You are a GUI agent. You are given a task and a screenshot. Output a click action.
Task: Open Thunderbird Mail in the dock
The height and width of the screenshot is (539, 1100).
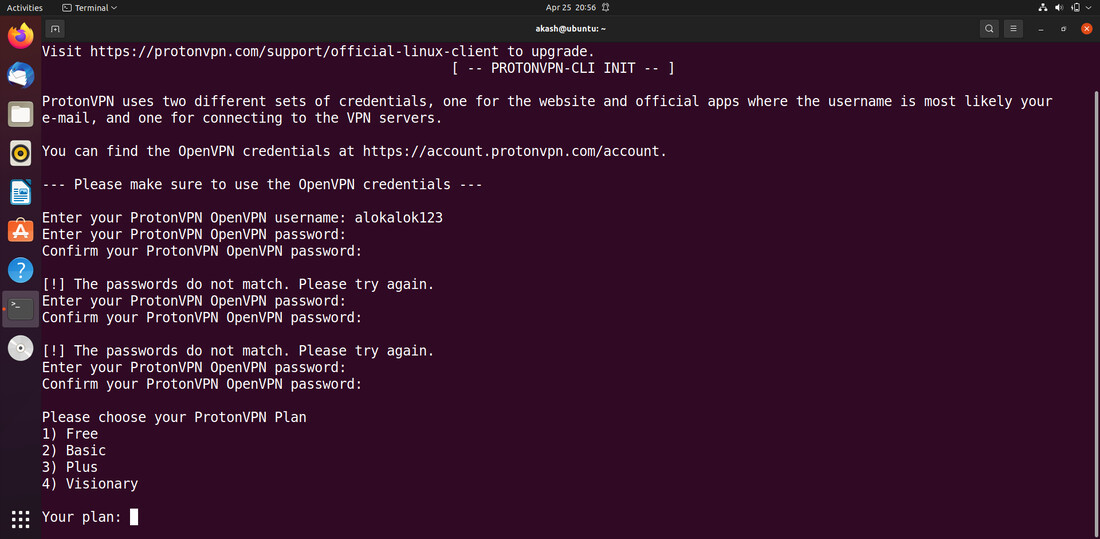[20, 75]
